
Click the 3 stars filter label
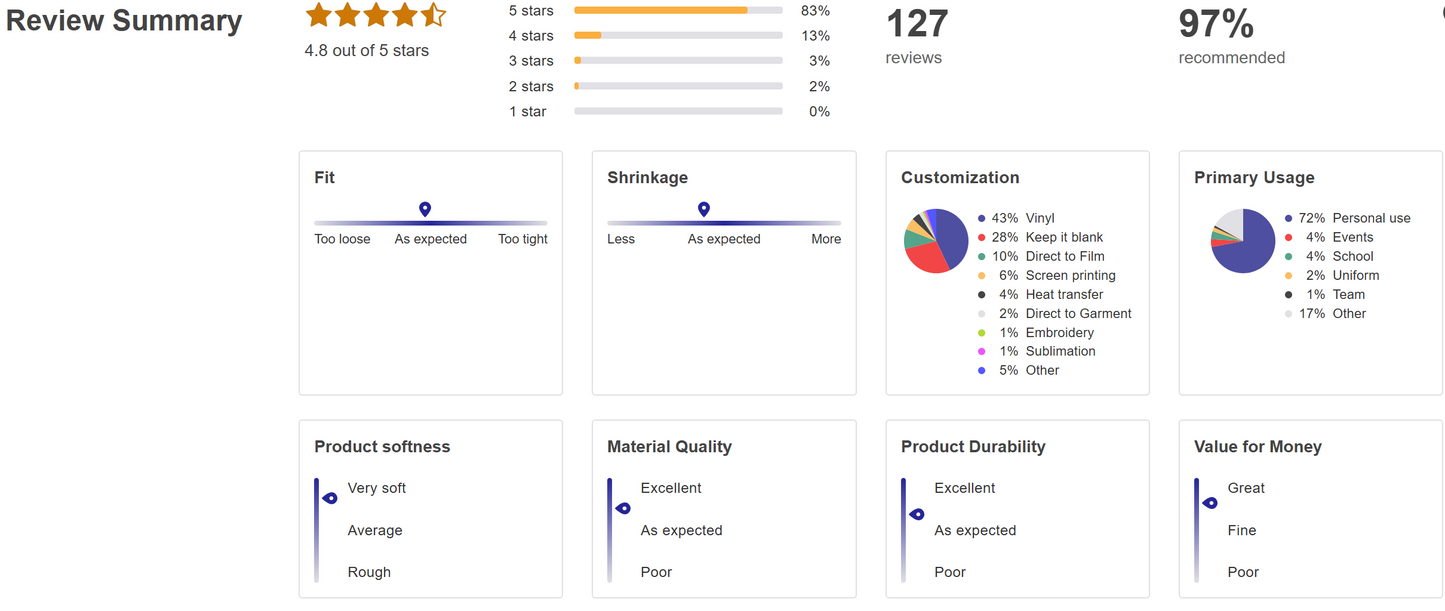click(x=531, y=61)
